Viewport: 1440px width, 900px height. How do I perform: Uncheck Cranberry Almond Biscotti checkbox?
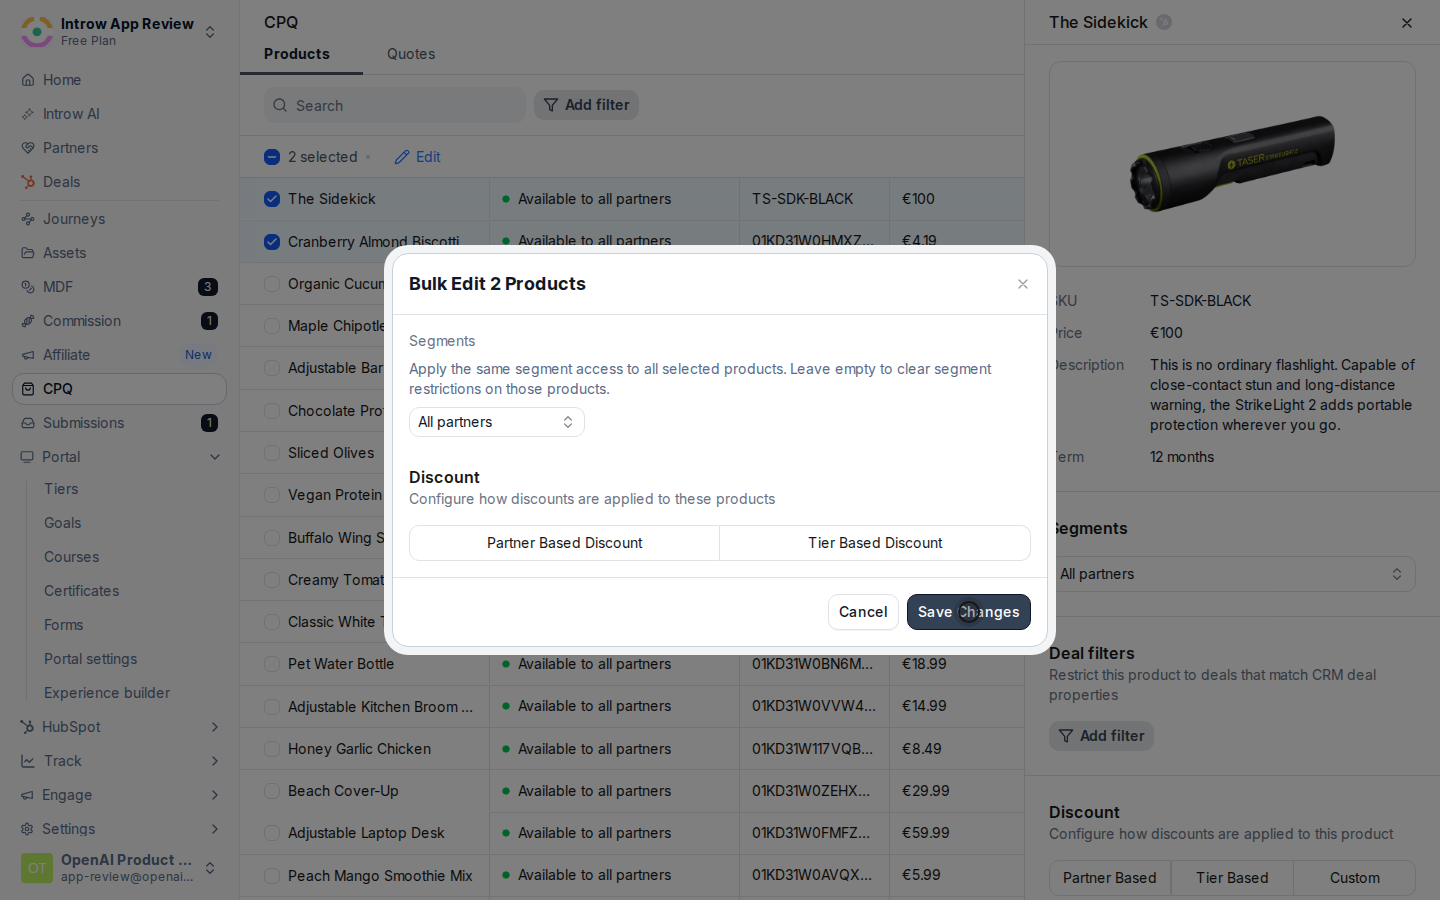(x=272, y=242)
